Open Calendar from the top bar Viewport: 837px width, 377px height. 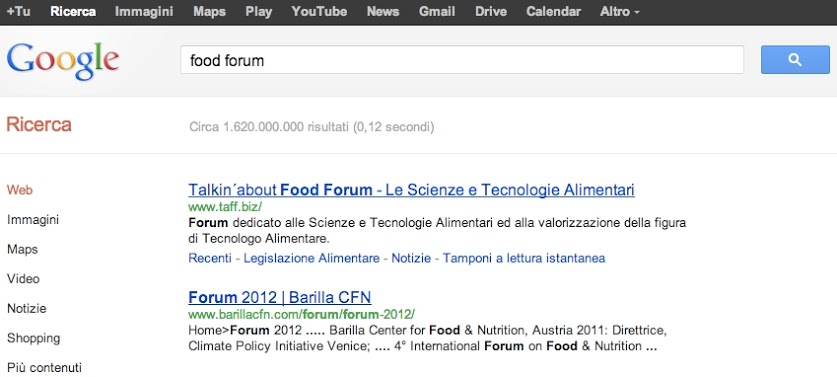pyautogui.click(x=553, y=12)
